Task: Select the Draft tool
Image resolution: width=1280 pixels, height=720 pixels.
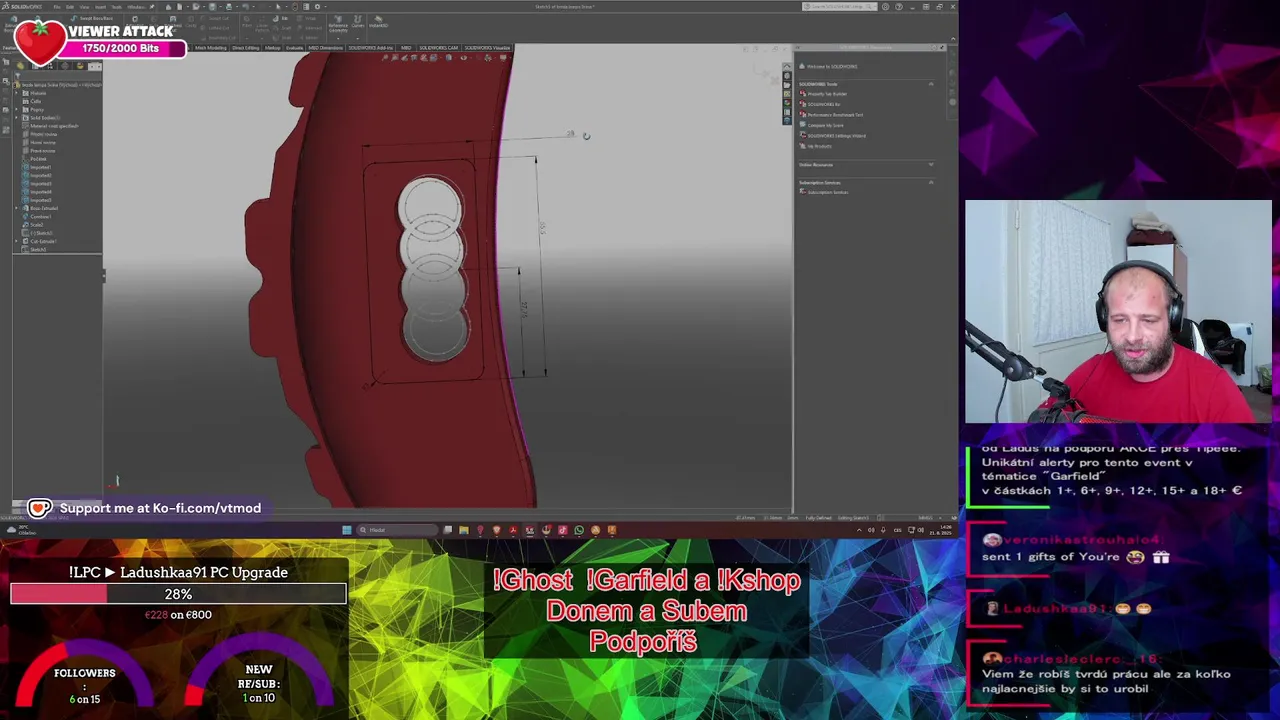Action: click(x=280, y=28)
